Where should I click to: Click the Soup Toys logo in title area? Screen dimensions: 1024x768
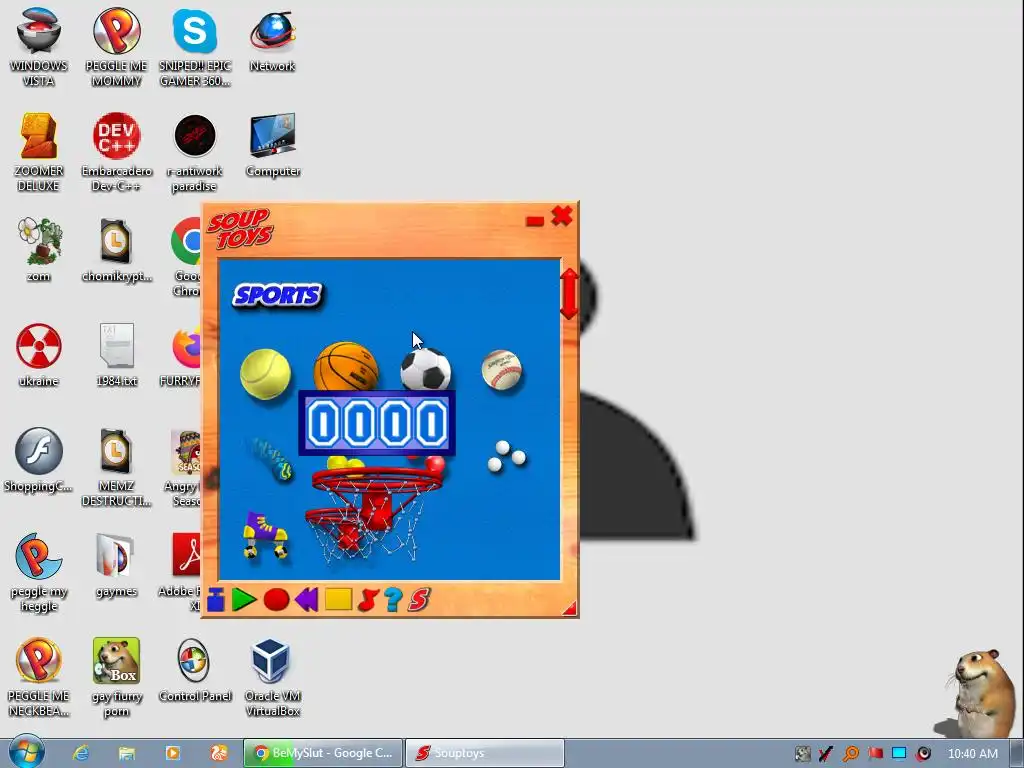[x=240, y=229]
